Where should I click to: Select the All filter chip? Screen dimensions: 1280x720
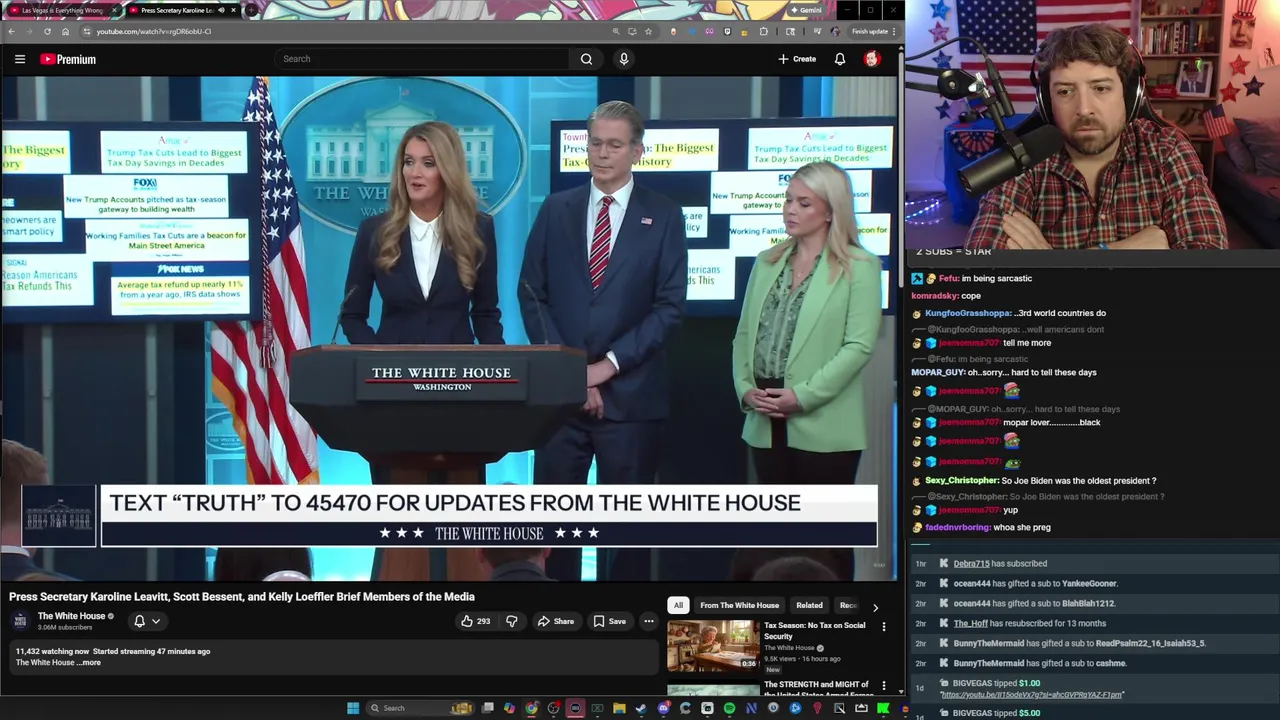678,605
